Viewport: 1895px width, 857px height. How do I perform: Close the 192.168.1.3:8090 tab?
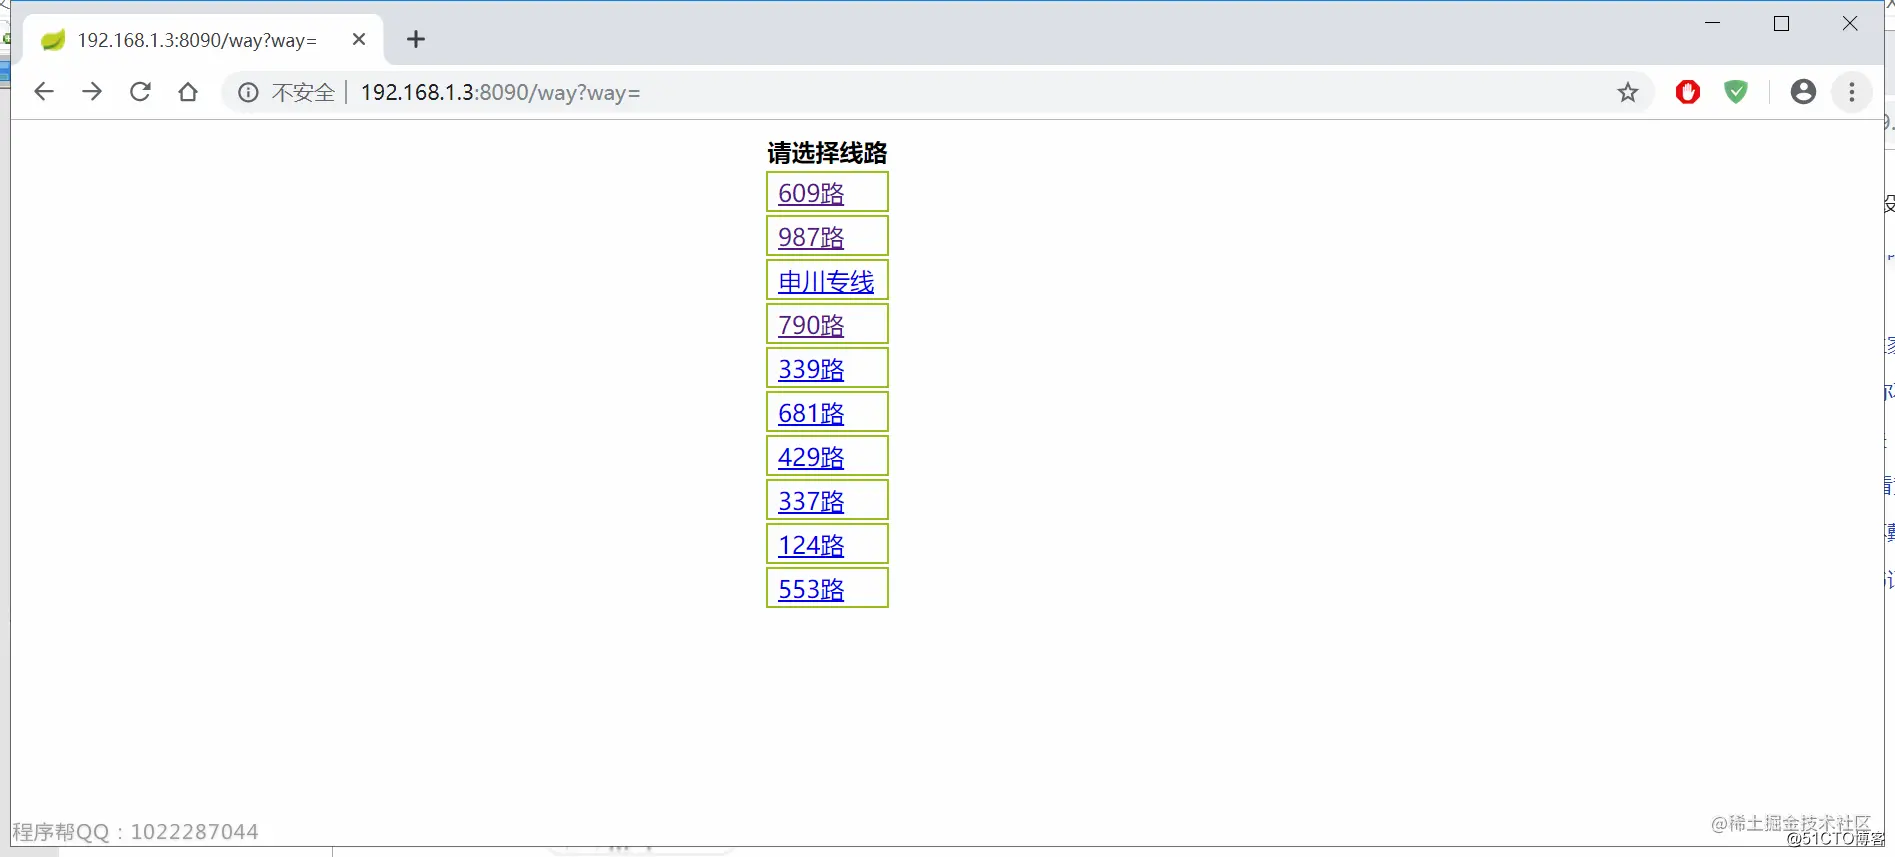[359, 39]
